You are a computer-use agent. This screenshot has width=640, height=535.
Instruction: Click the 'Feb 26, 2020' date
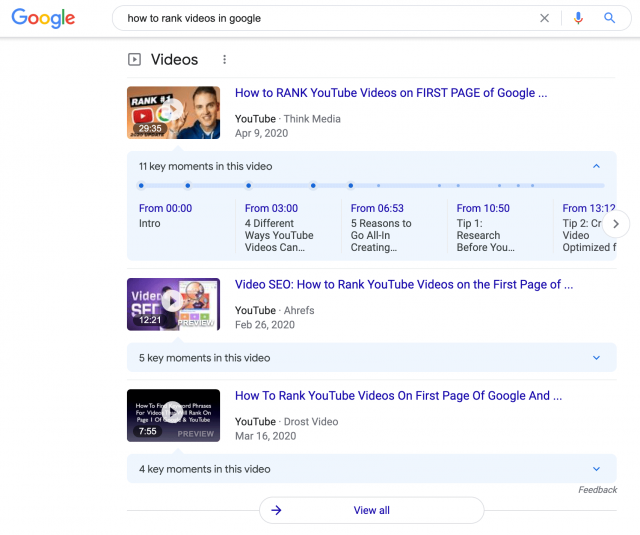(265, 325)
